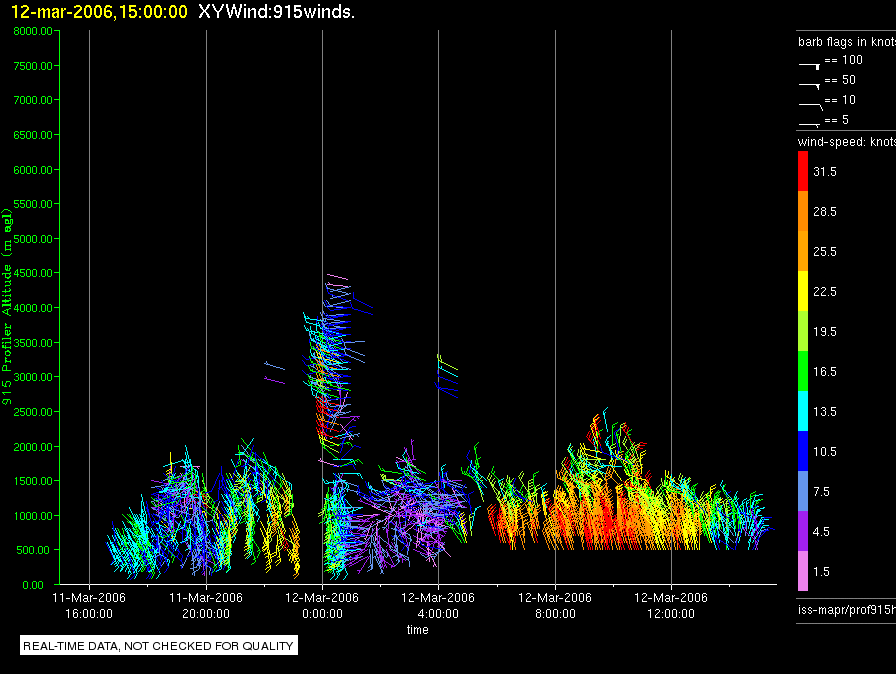This screenshot has width=896, height=674.
Task: Click the cyan 13.5 knots color band
Action: 803,411
